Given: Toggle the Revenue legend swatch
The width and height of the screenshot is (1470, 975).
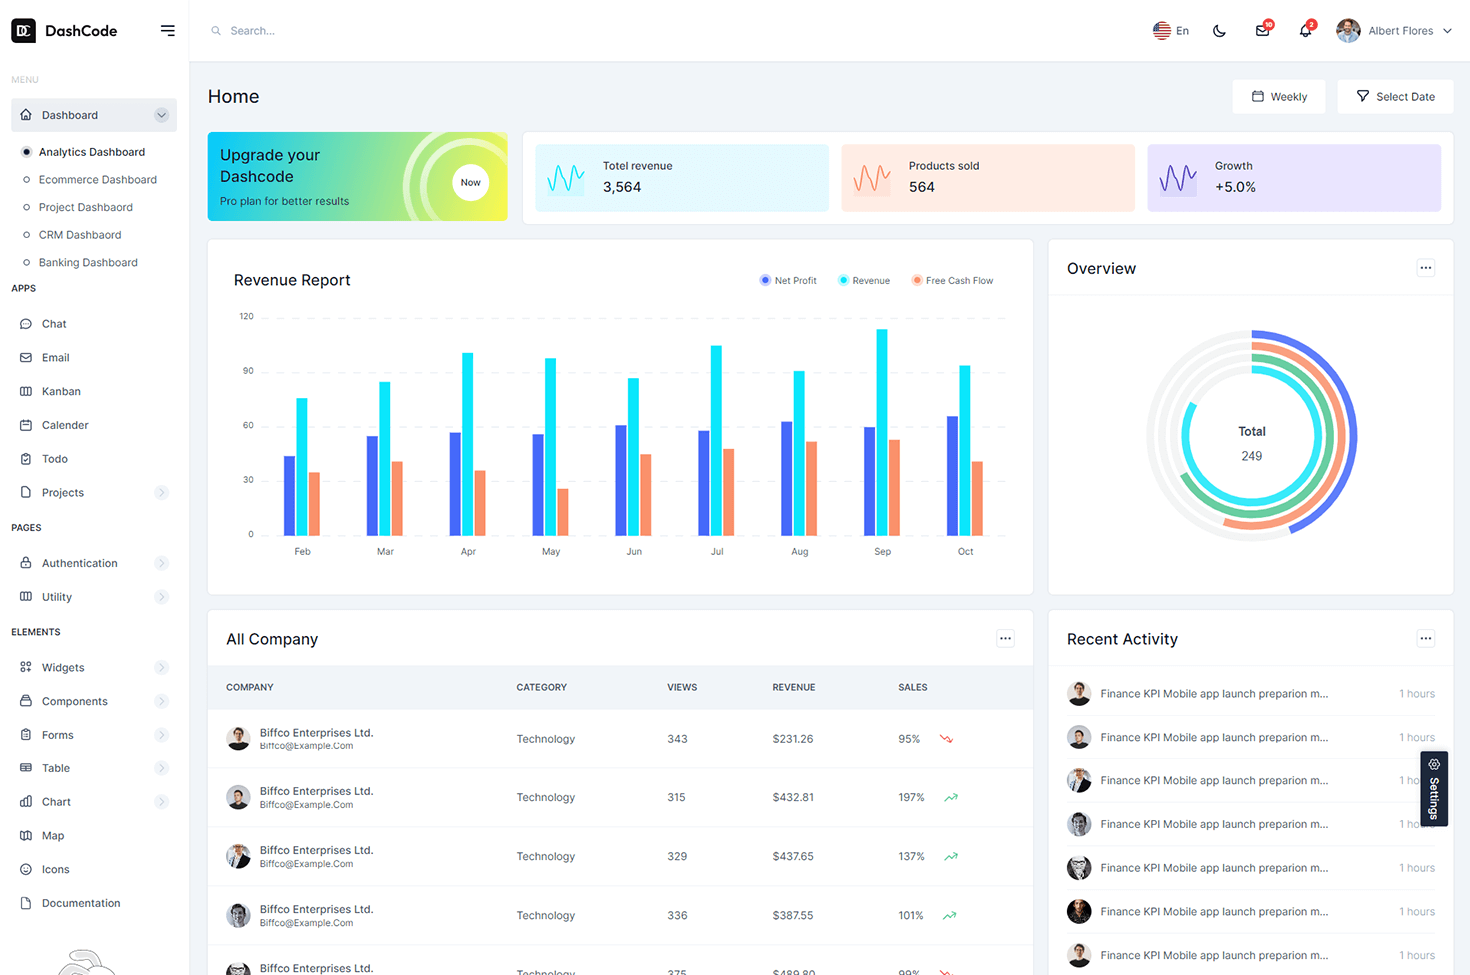Looking at the screenshot, I should tap(843, 280).
